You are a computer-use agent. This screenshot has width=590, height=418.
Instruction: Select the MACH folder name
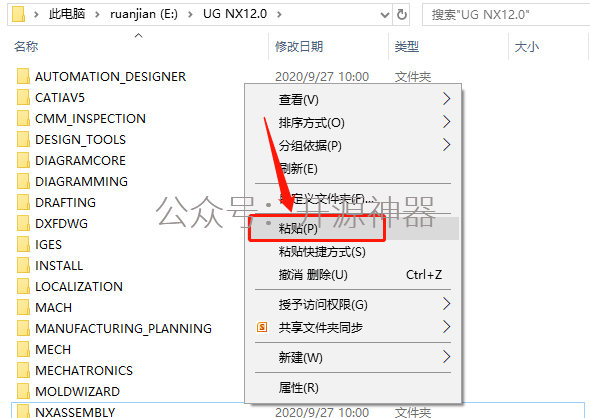point(53,308)
